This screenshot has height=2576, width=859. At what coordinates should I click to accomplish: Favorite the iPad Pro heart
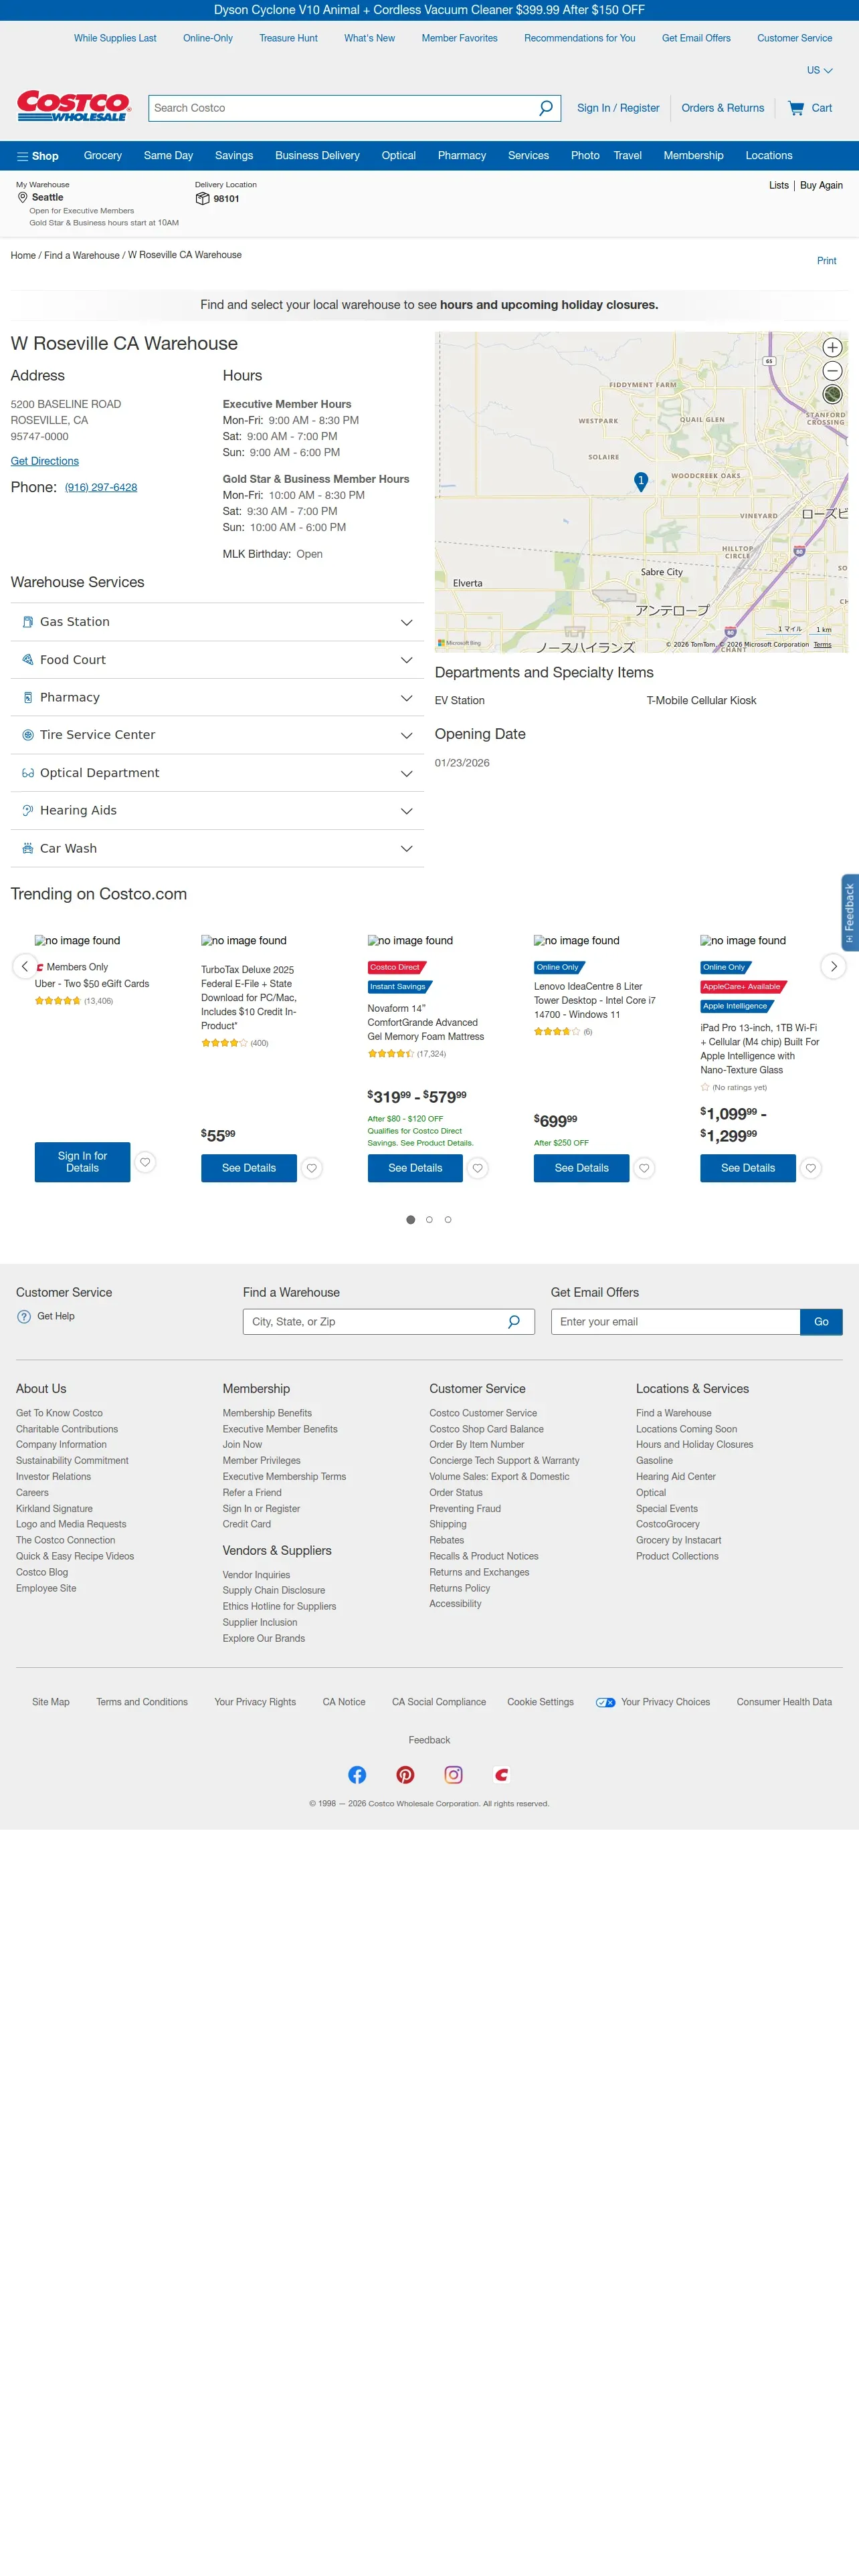pyautogui.click(x=811, y=1168)
